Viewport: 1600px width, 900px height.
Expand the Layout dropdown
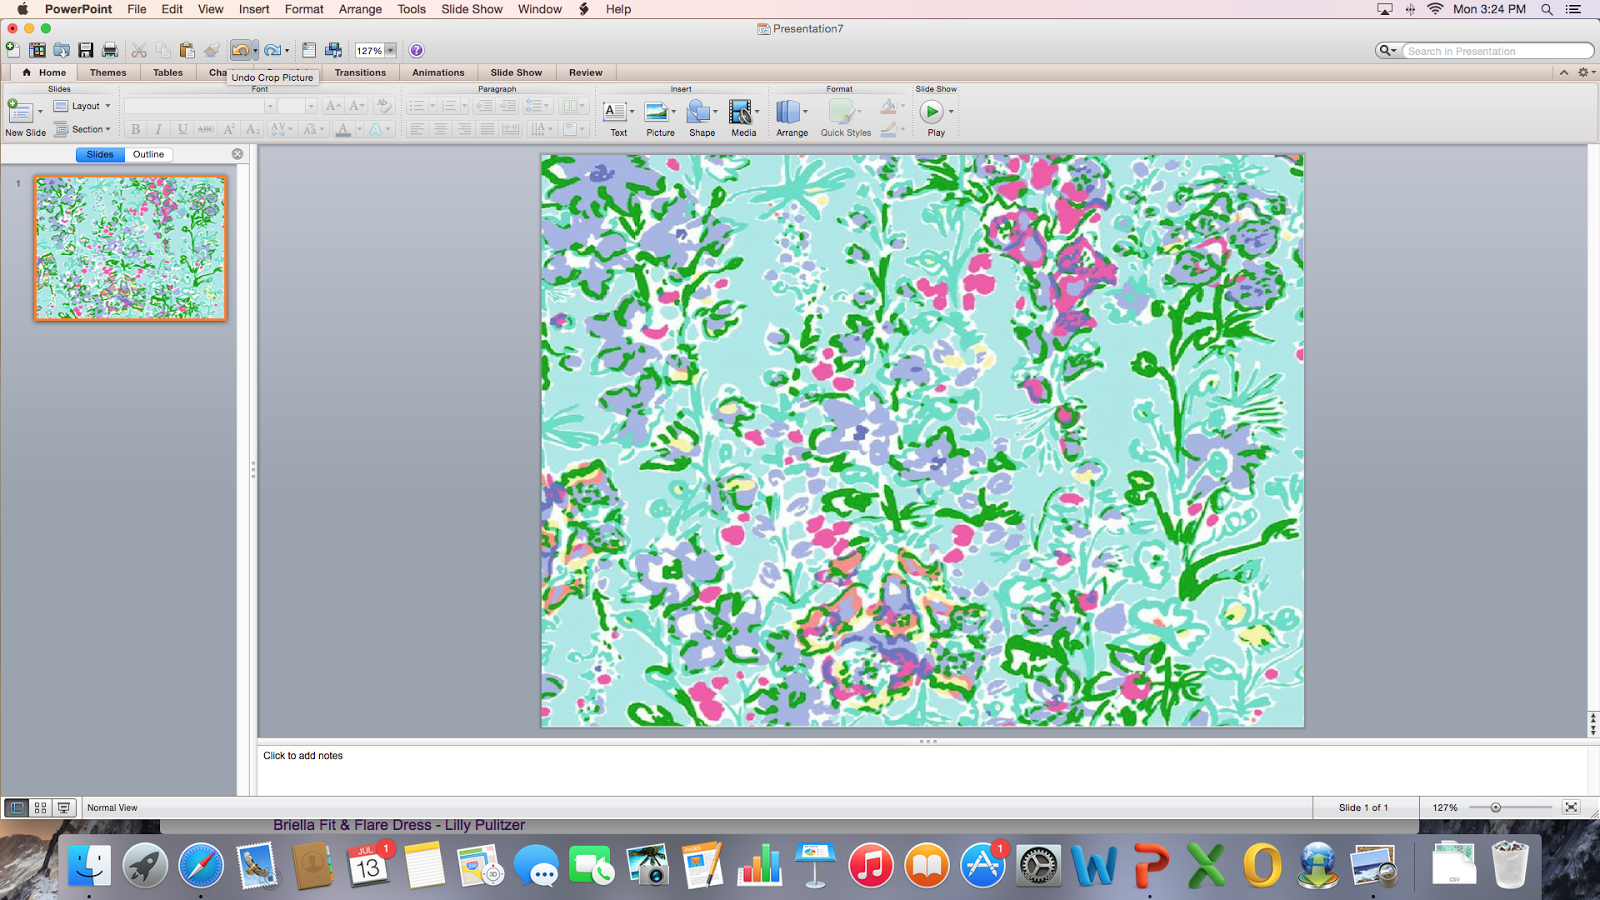(x=82, y=106)
